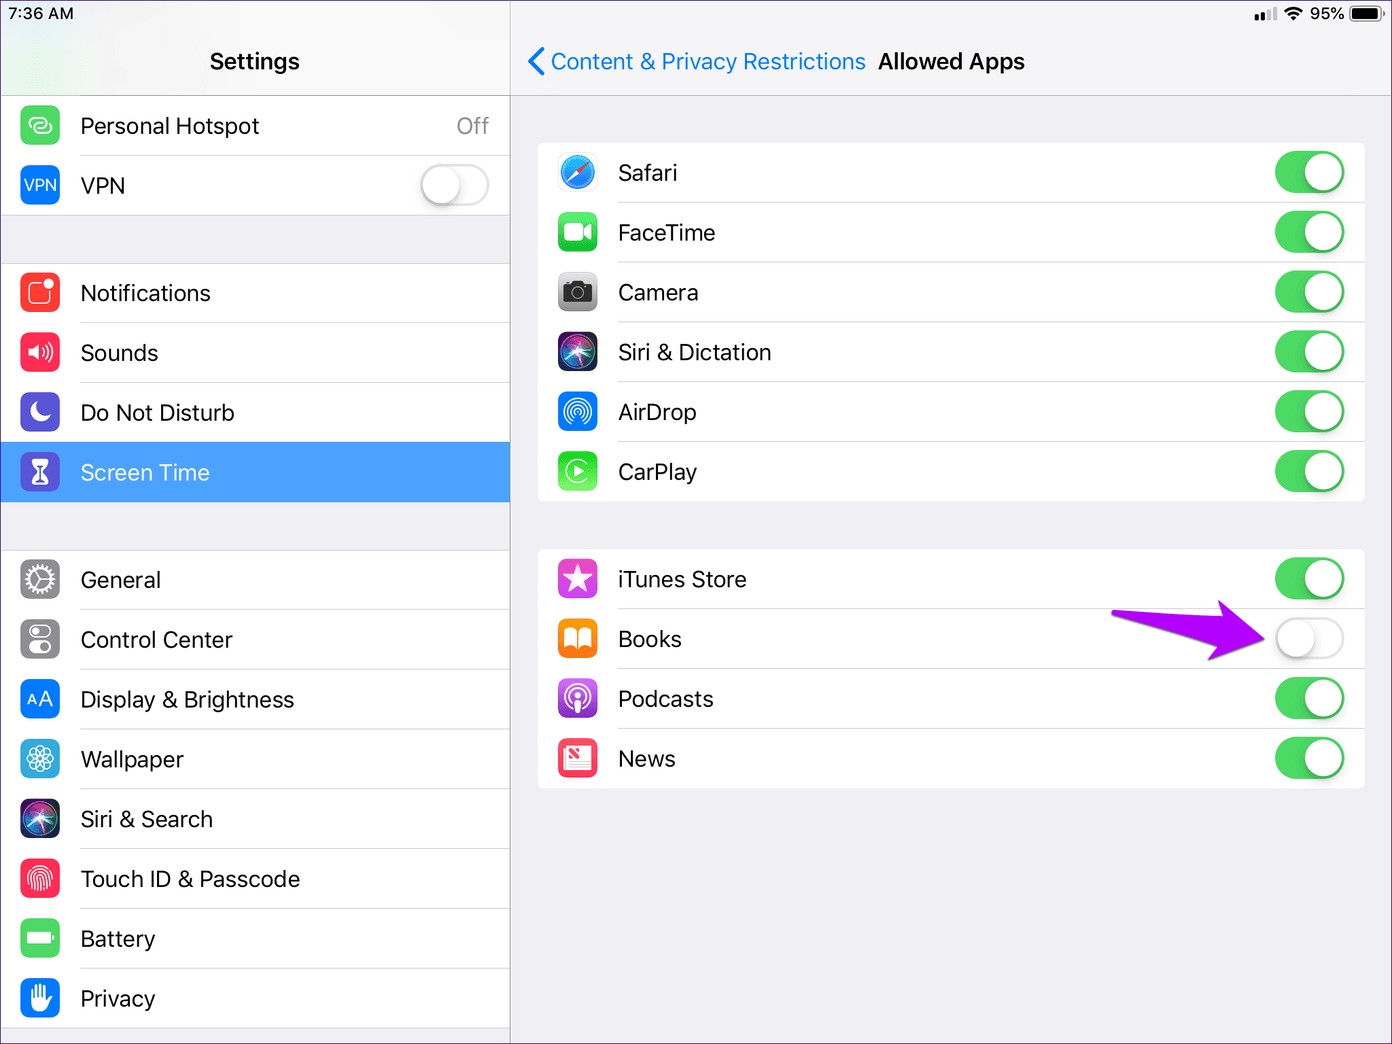Tap the CarPlay icon

point(577,472)
